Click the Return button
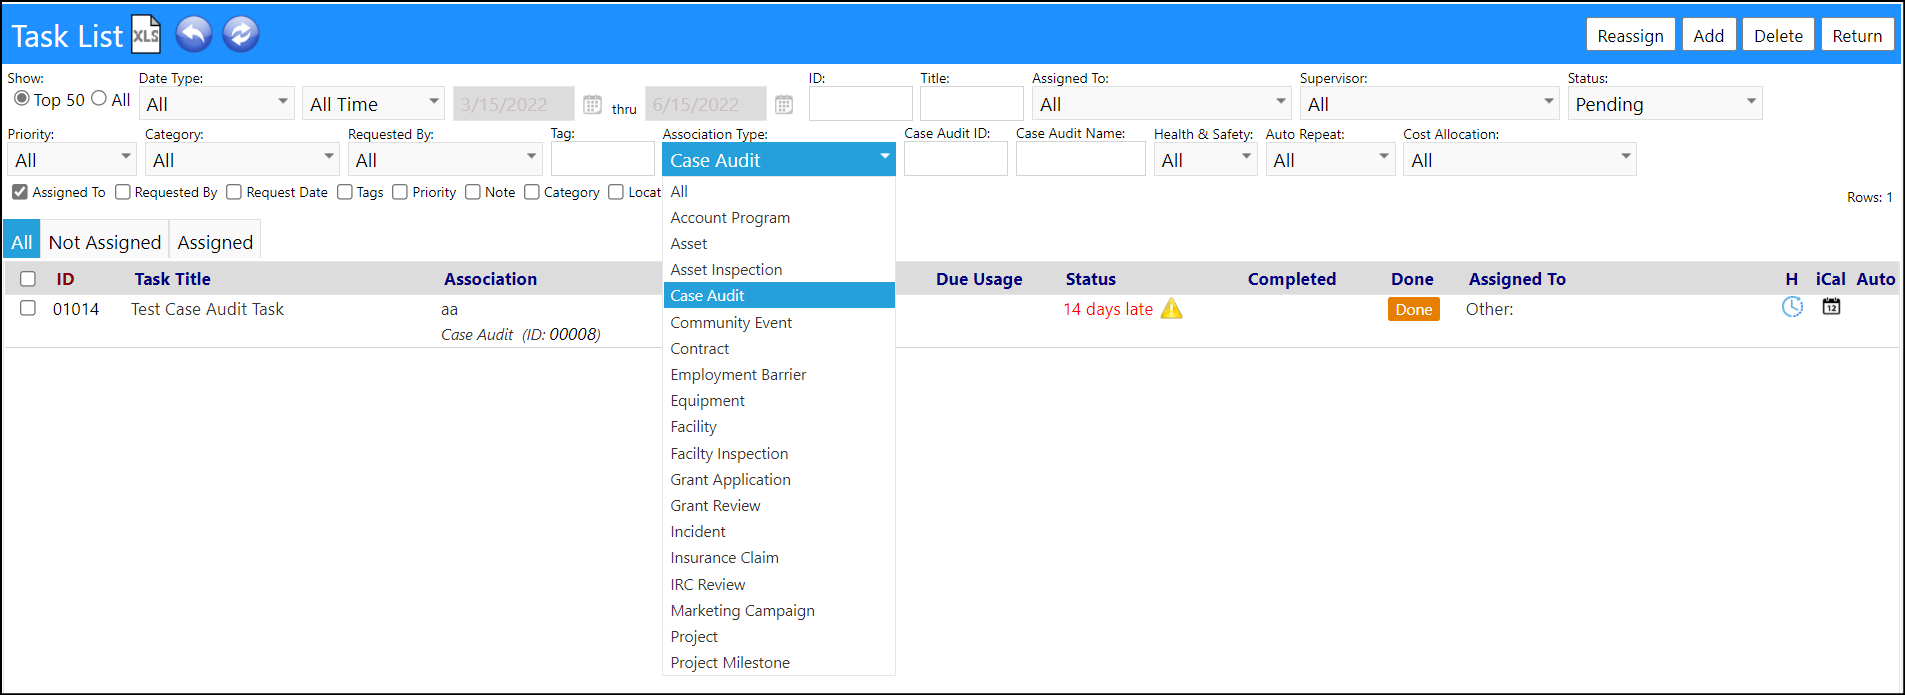 1857,35
